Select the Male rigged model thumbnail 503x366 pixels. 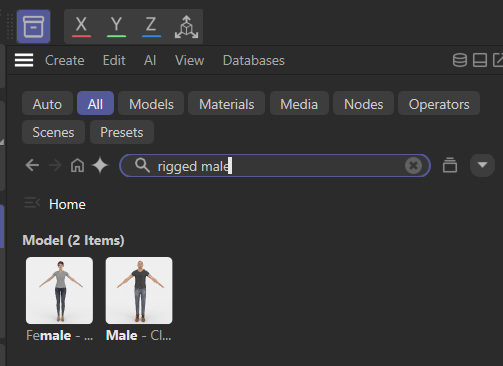coord(139,290)
